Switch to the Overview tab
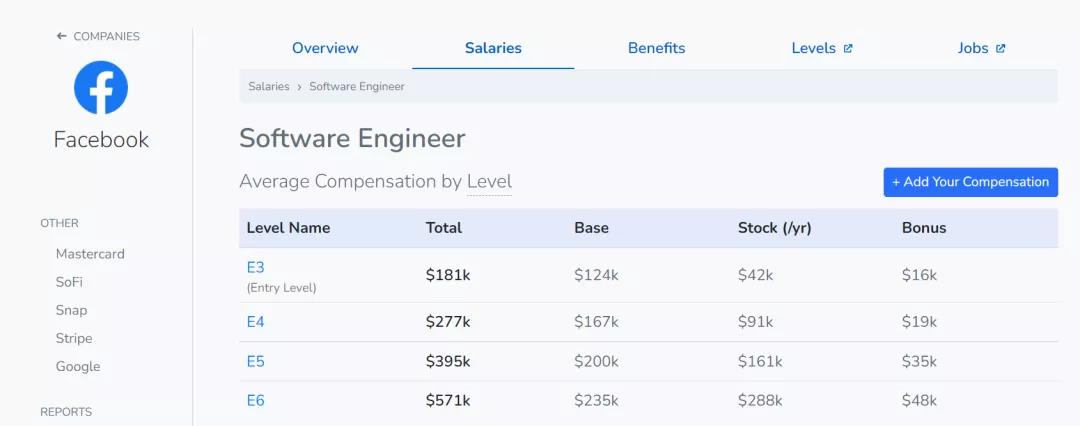Image resolution: width=1080 pixels, height=426 pixels. point(325,48)
